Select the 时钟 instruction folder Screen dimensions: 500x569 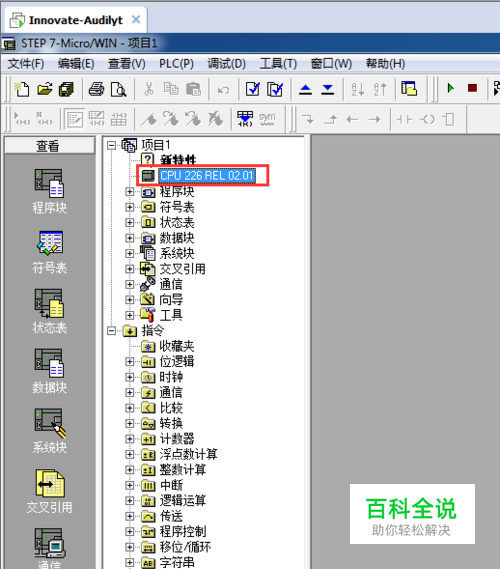pyautogui.click(x=171, y=377)
